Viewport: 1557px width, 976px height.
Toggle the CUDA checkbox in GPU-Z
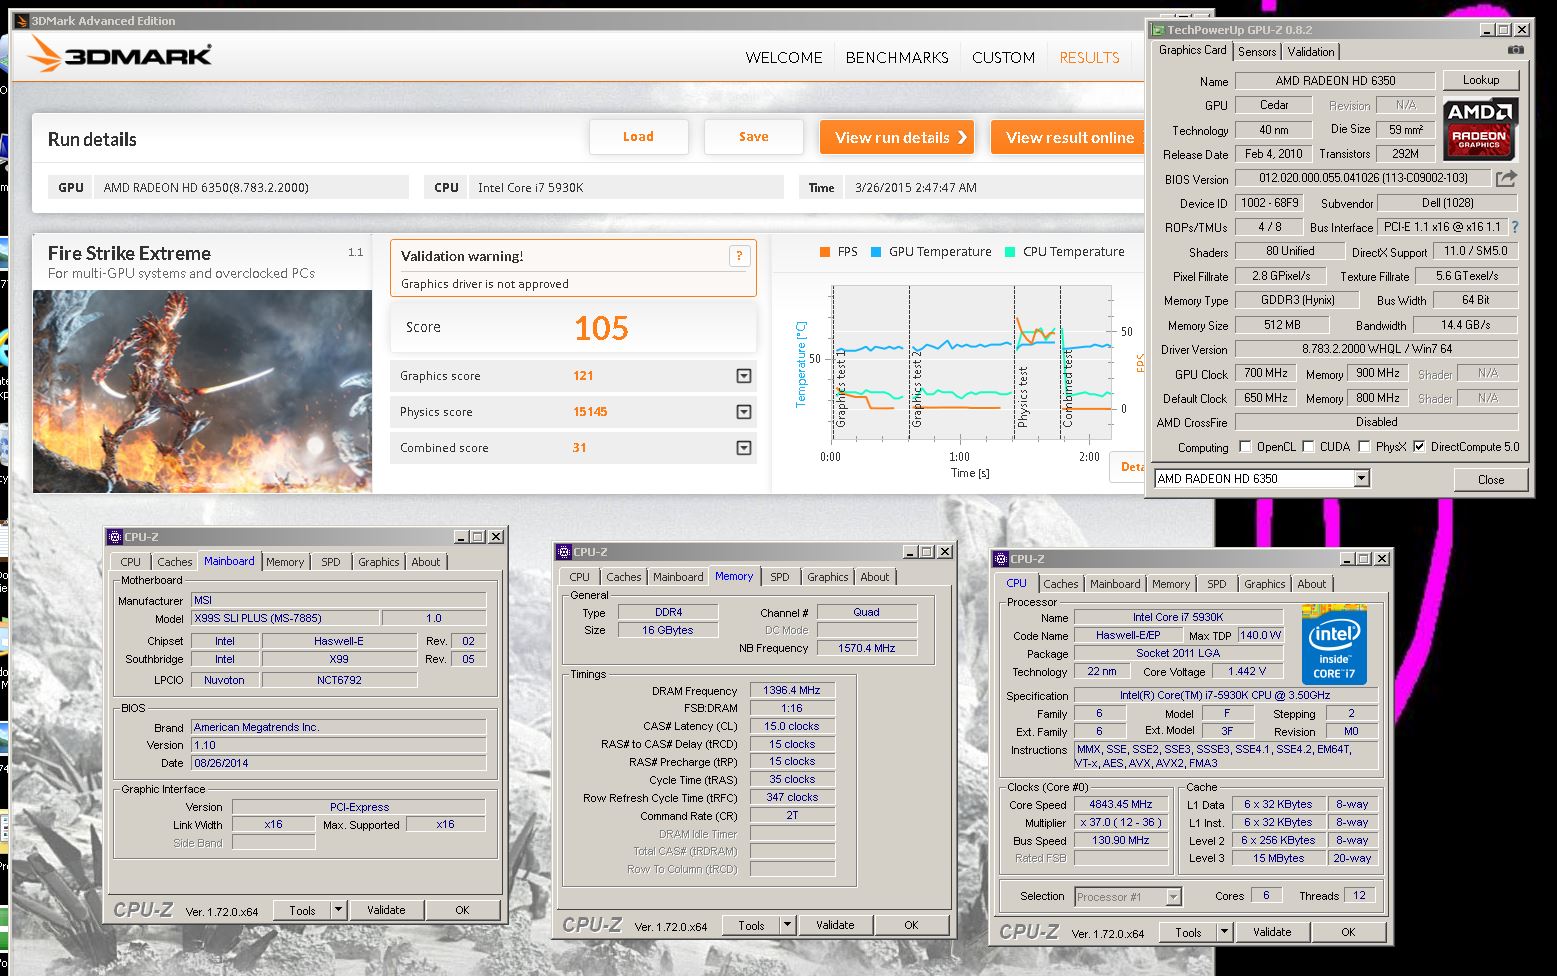pos(1308,447)
